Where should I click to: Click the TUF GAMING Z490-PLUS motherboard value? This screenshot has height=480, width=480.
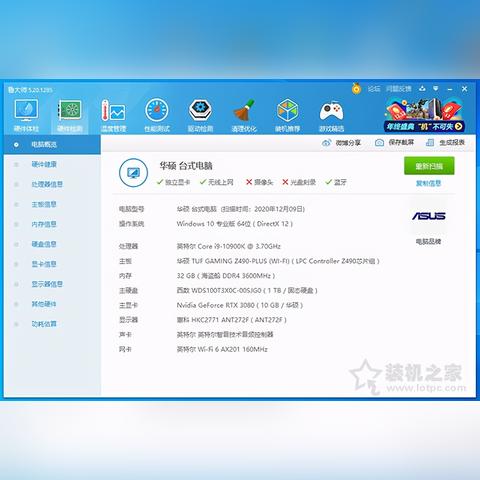278,261
